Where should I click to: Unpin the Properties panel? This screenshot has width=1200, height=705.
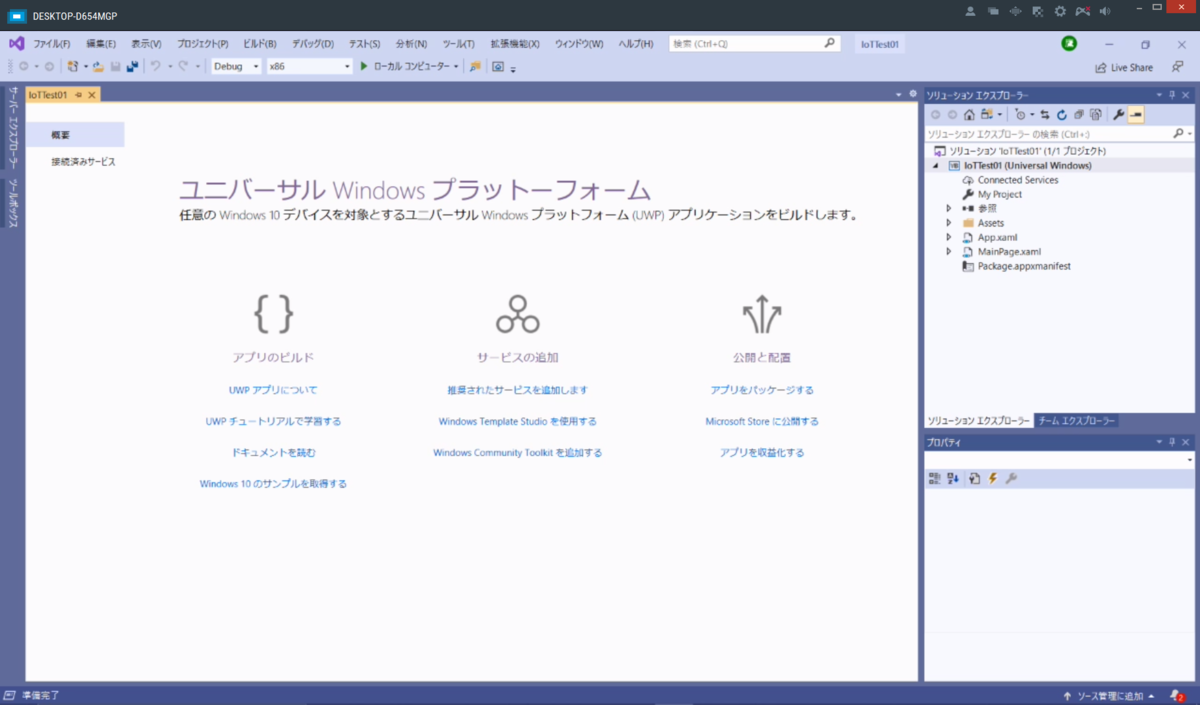pyautogui.click(x=1171, y=441)
